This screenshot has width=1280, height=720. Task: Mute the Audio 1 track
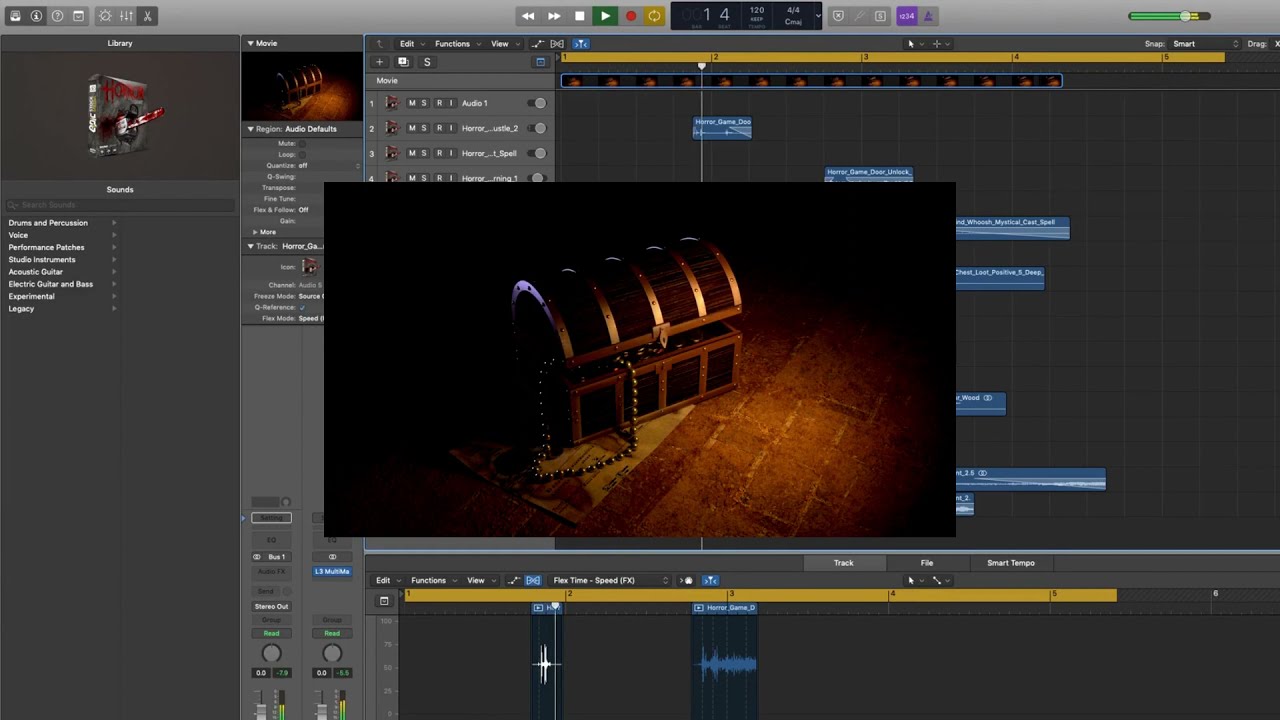click(412, 103)
